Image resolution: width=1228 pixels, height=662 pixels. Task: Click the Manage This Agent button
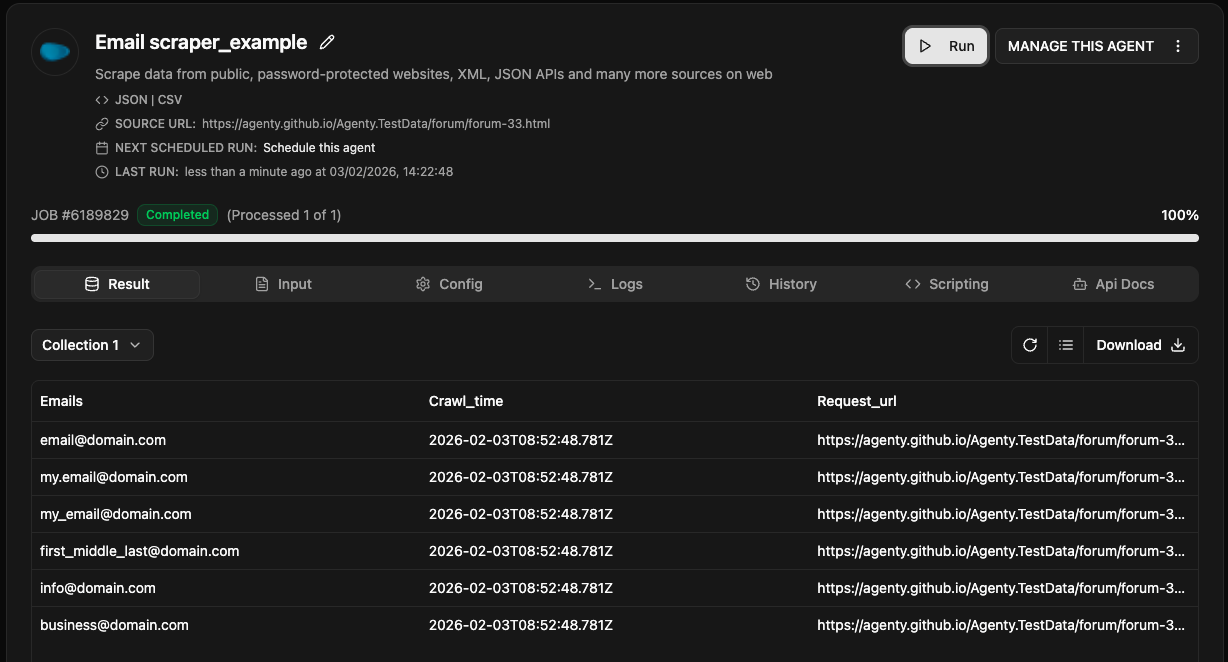[x=1080, y=46]
